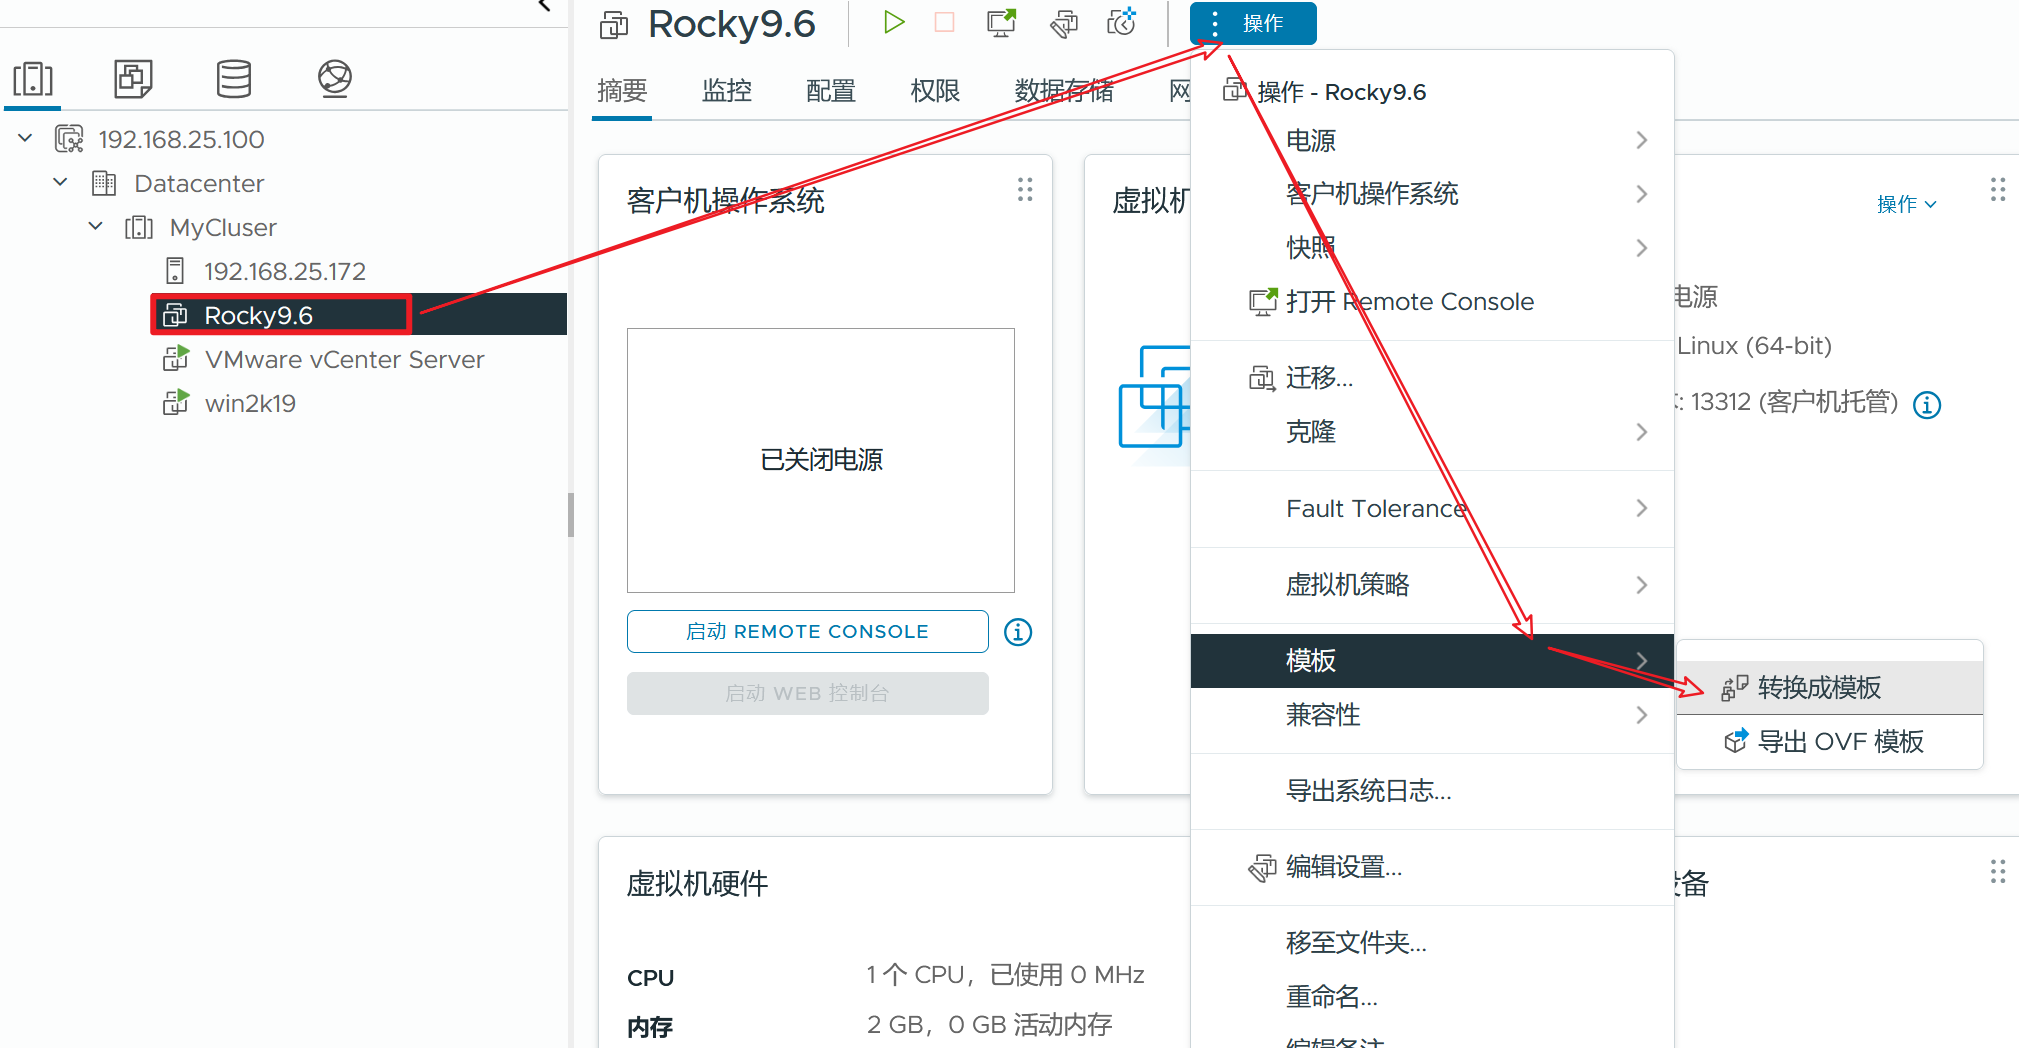Screen dimensions: 2019x1048
Task: Click the sidebar splitter handle
Action: [x=571, y=515]
